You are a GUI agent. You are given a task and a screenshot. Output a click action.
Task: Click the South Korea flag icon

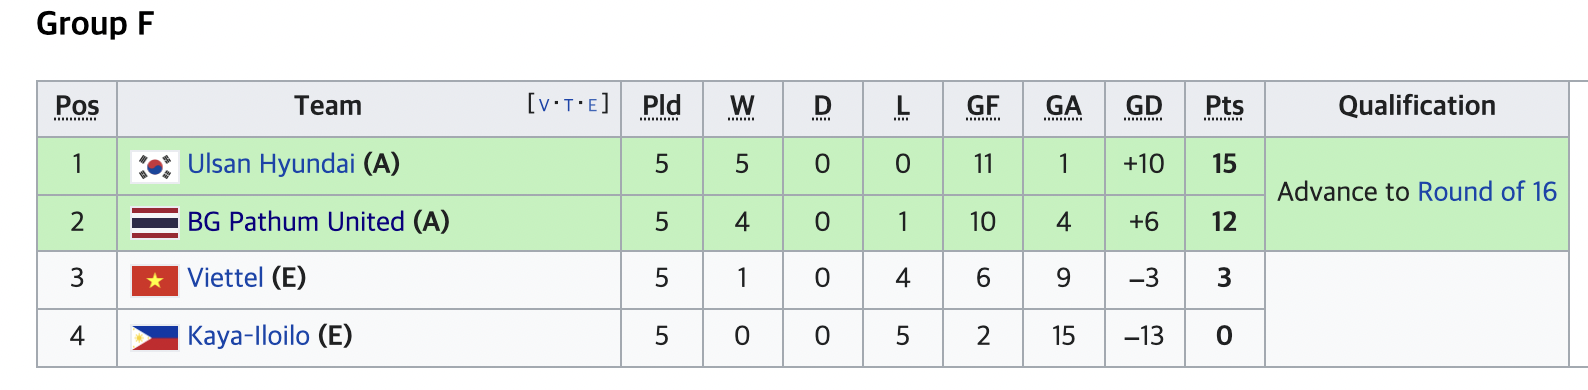[155, 166]
